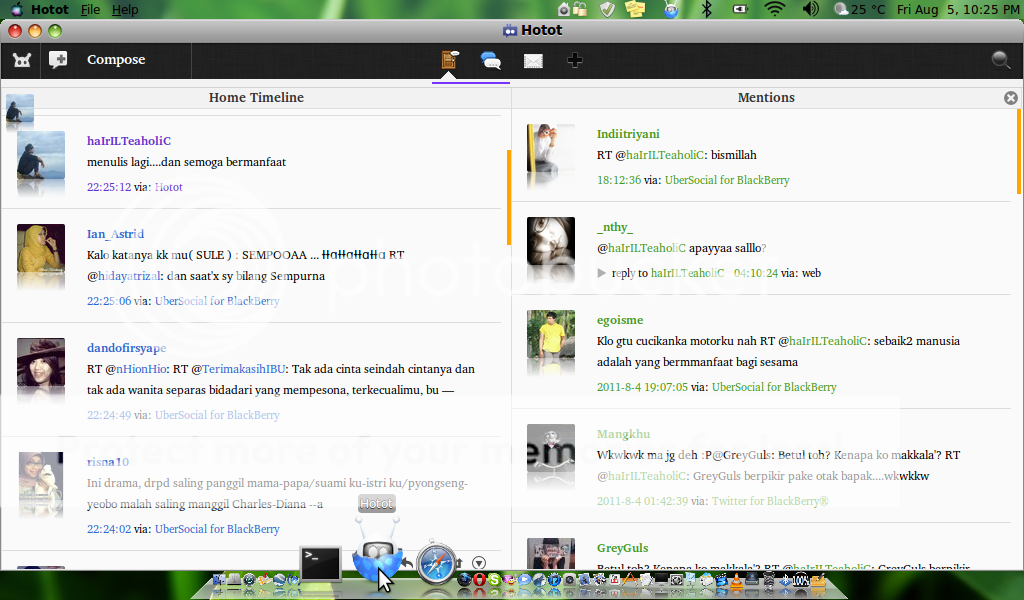
Task: Click the Bluetooth menu bar icon
Action: click(x=706, y=9)
